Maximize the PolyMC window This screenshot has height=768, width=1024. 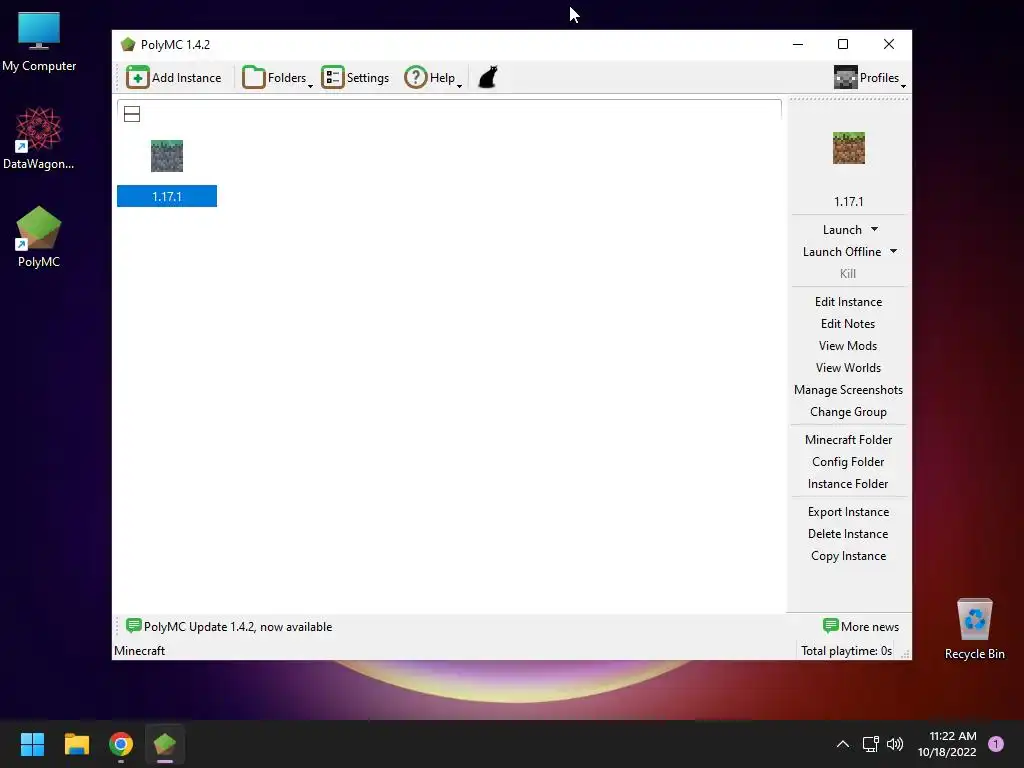(x=843, y=44)
